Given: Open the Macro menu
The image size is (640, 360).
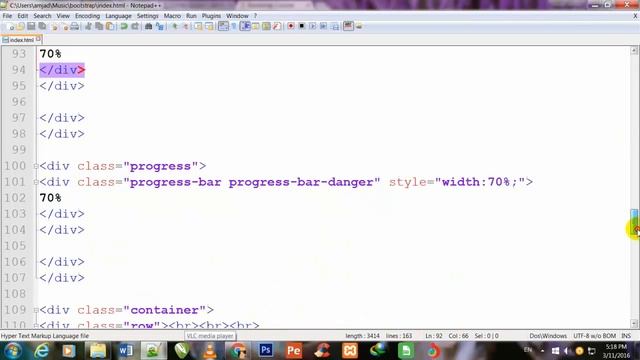Looking at the screenshot, I should [x=172, y=16].
